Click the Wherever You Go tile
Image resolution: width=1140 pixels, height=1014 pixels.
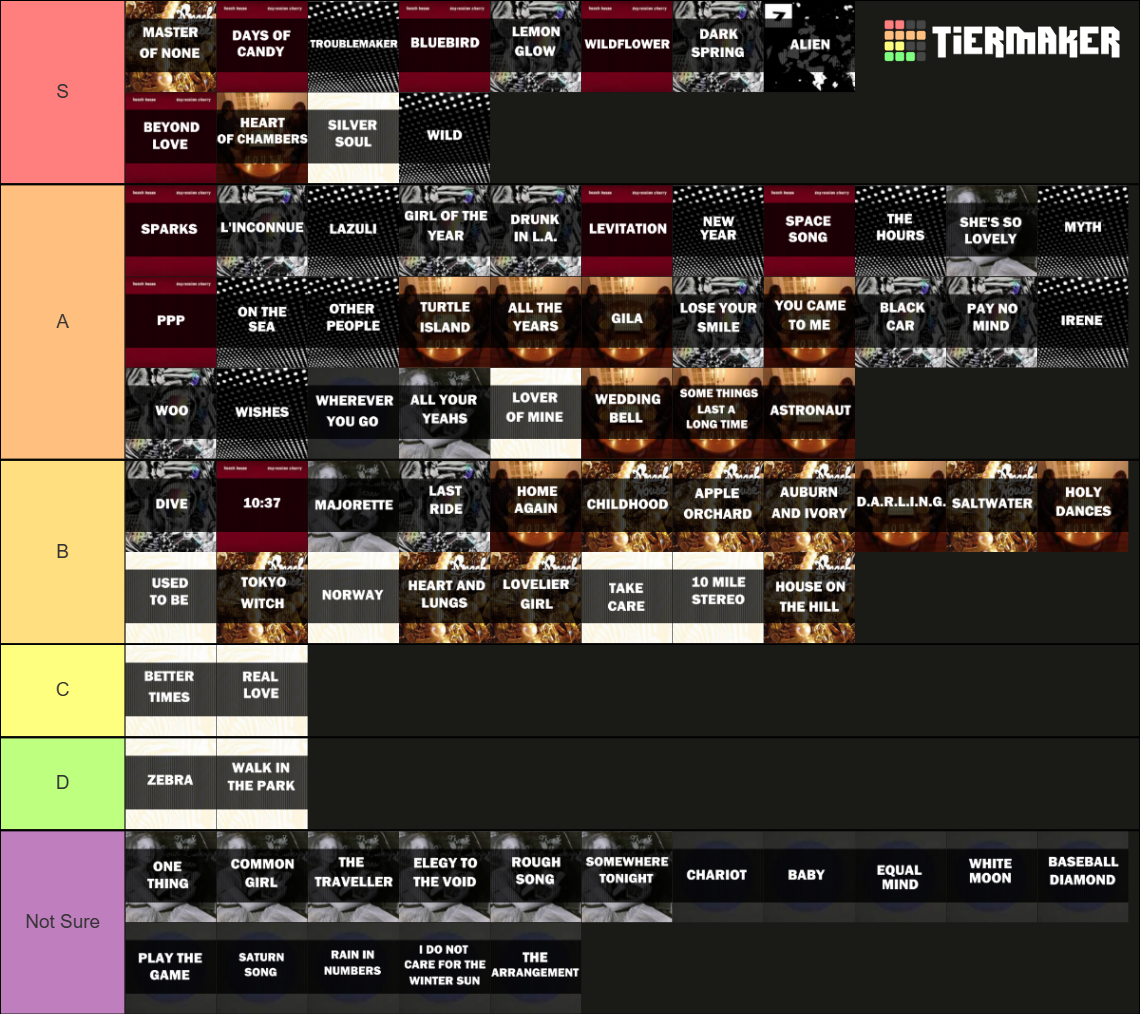point(353,413)
